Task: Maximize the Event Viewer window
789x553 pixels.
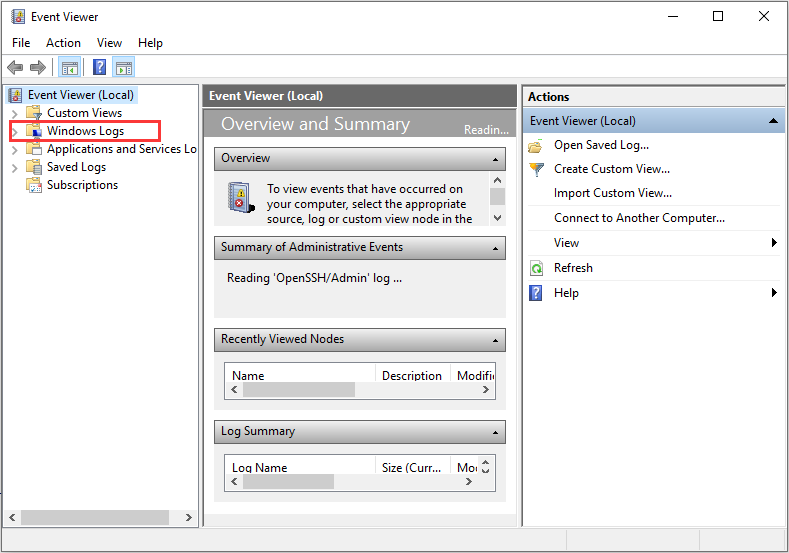Action: click(x=718, y=16)
